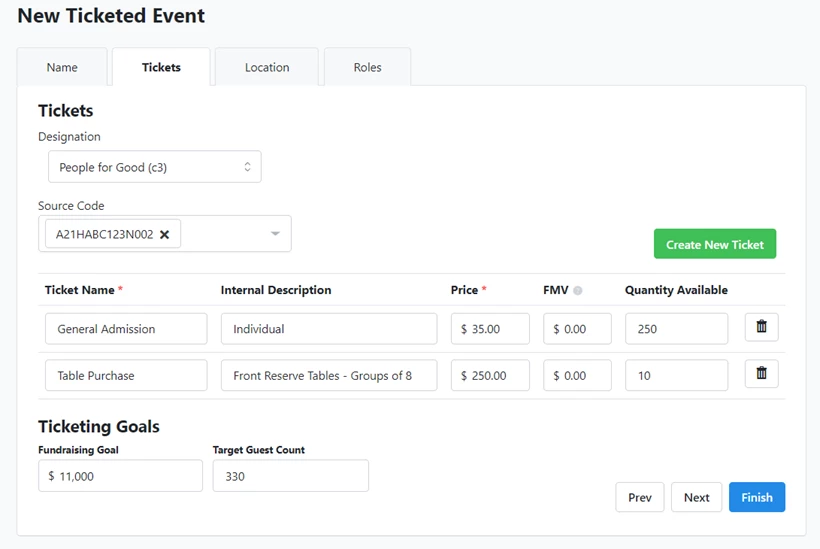This screenshot has height=549, width=820.
Task: Edit the Fundraising Goal field
Action: [x=120, y=476]
